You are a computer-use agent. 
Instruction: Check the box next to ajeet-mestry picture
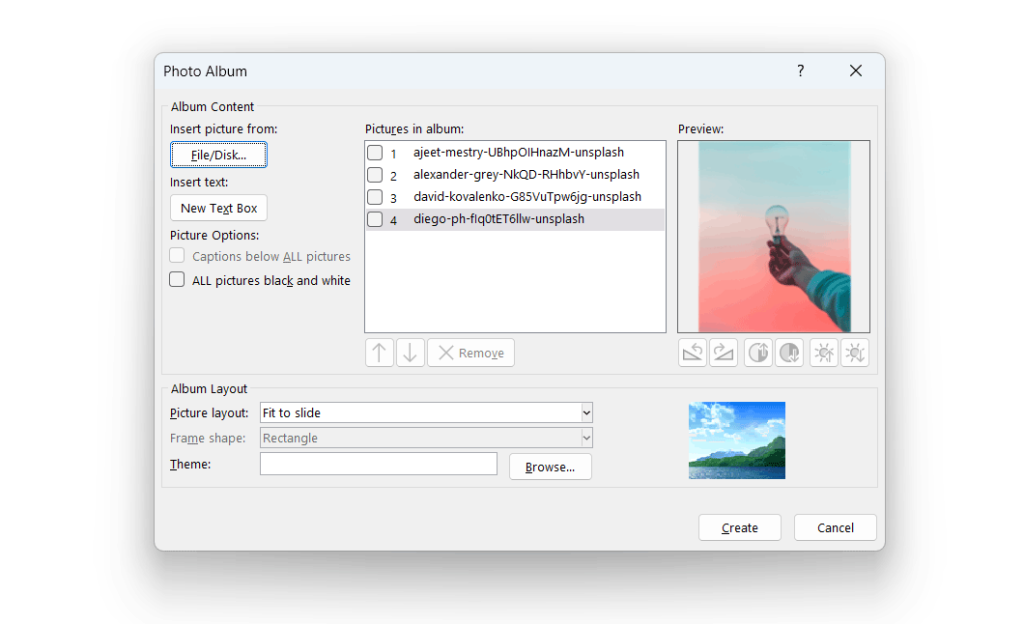tap(377, 152)
